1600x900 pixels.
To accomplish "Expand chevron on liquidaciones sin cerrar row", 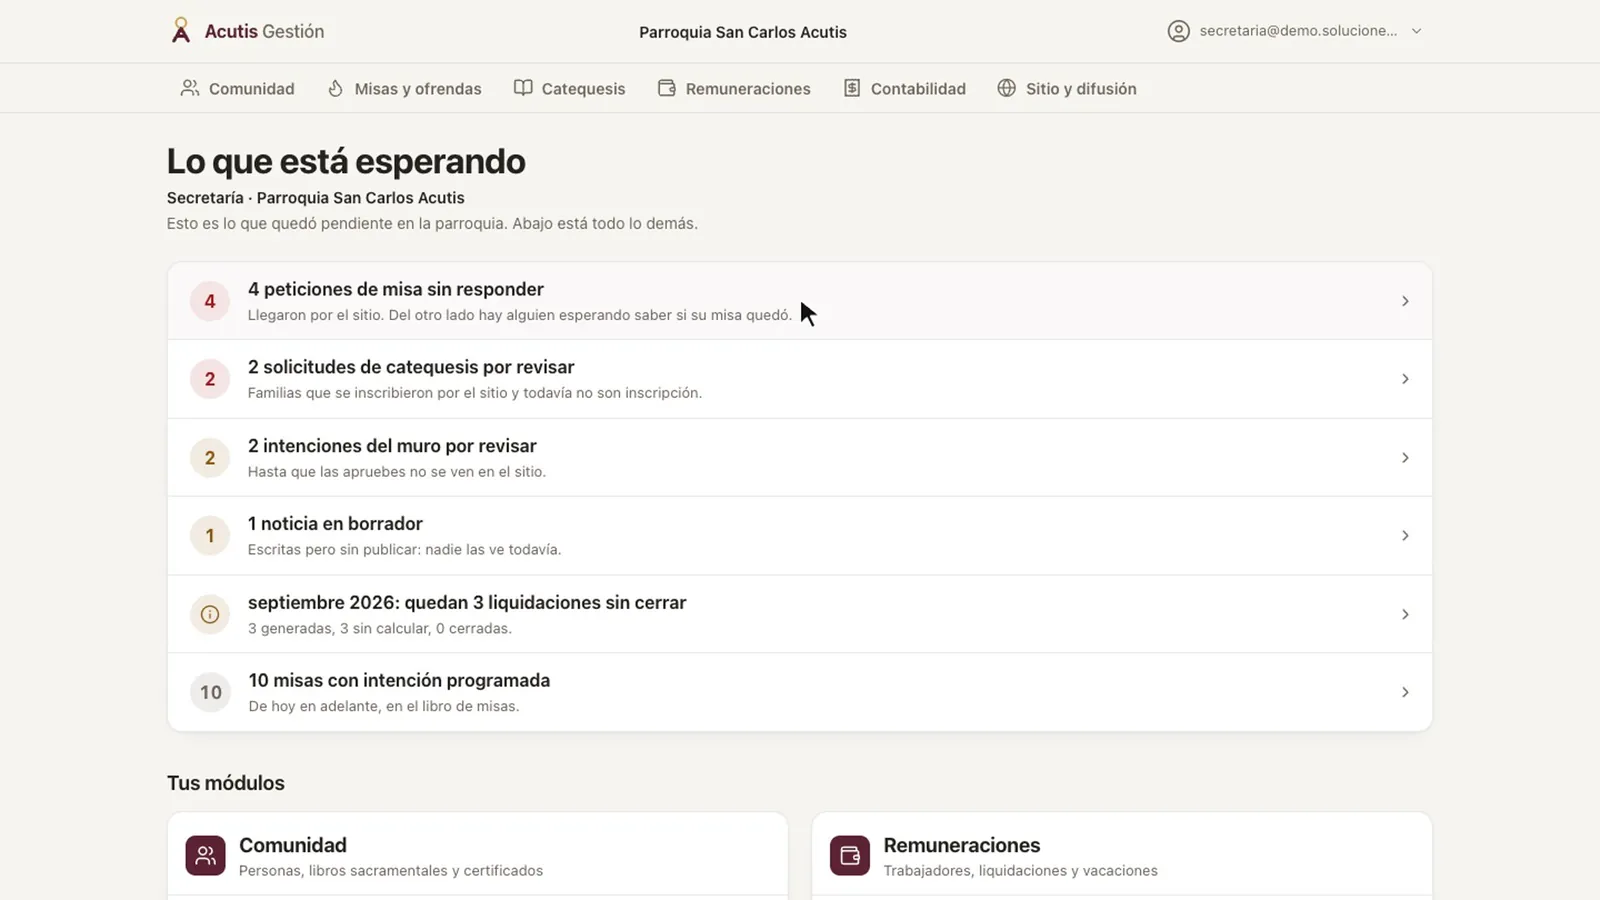I will click(x=1405, y=614).
